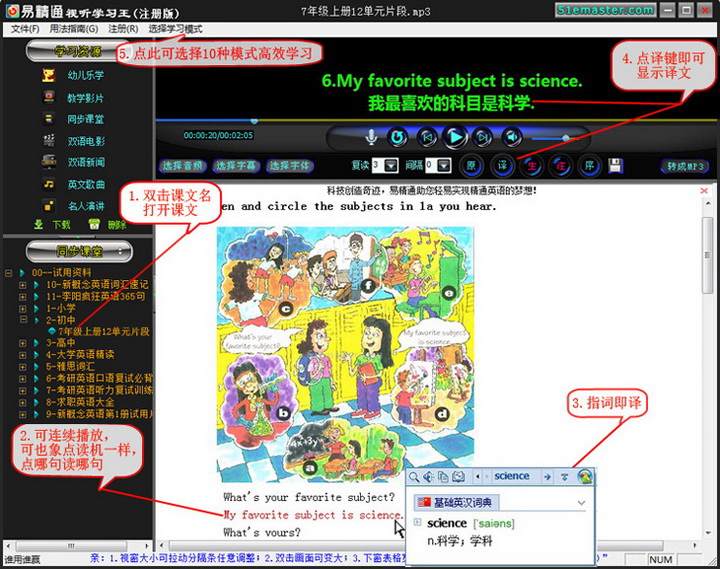Collapse the 2-初中 tree node
This screenshot has width=720, height=569.
pos(22,320)
